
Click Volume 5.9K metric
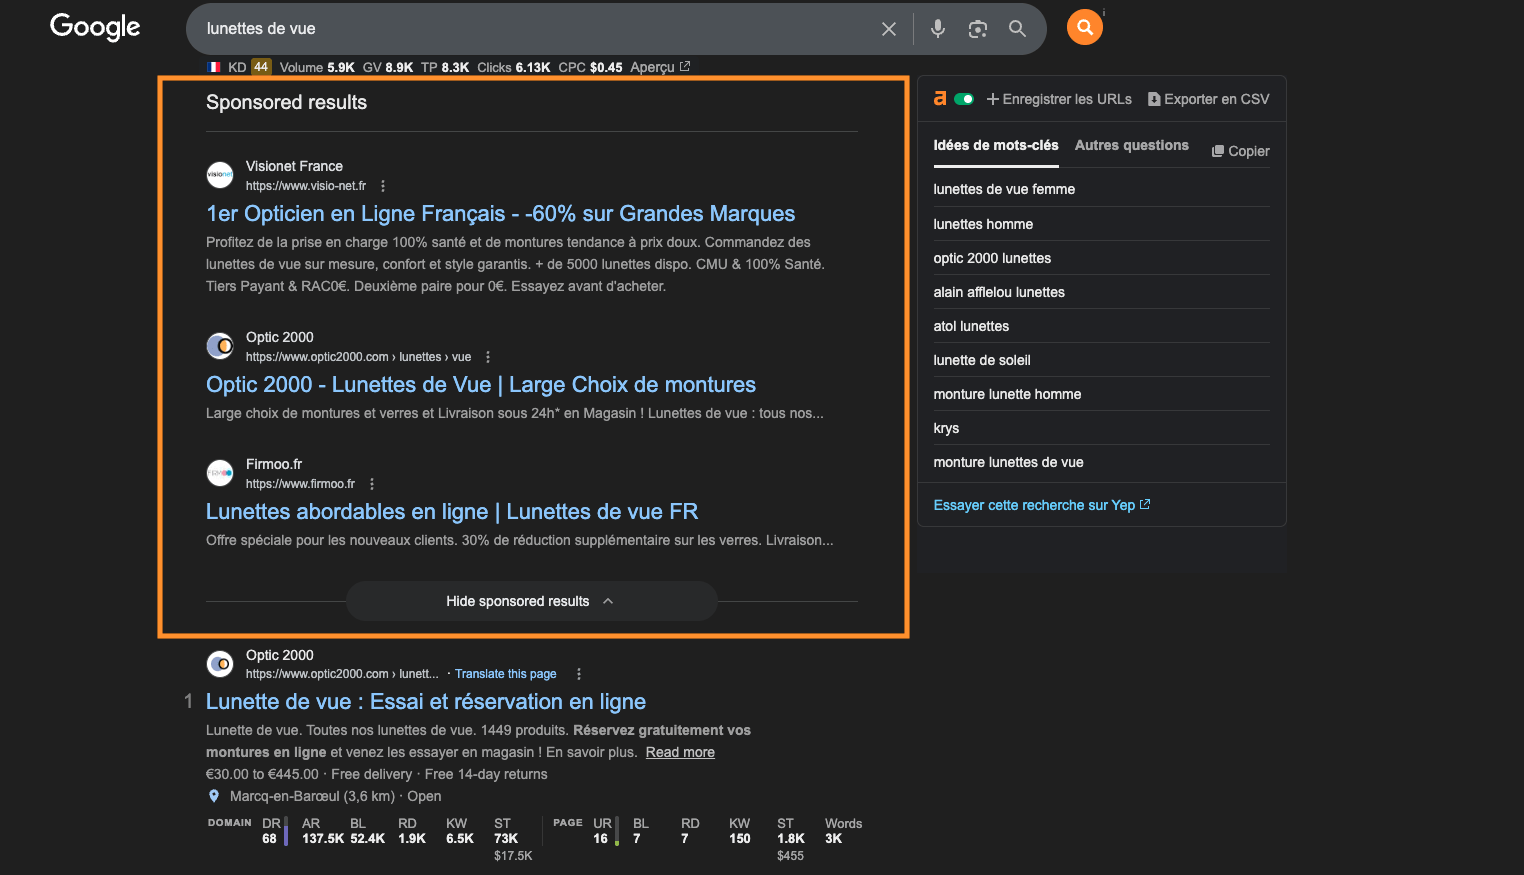(x=317, y=67)
